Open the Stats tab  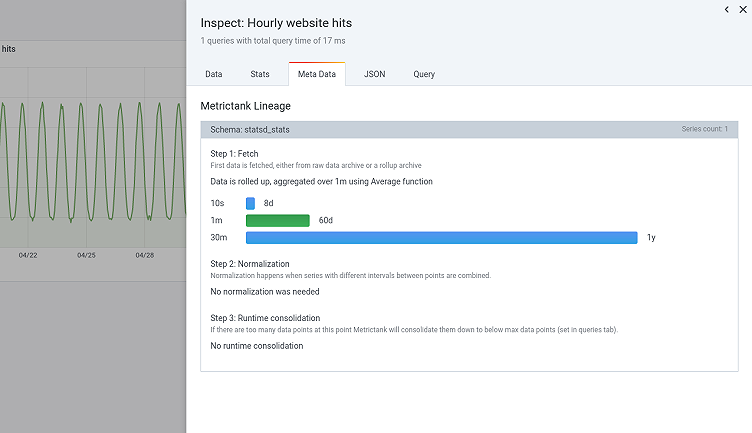[x=260, y=74]
